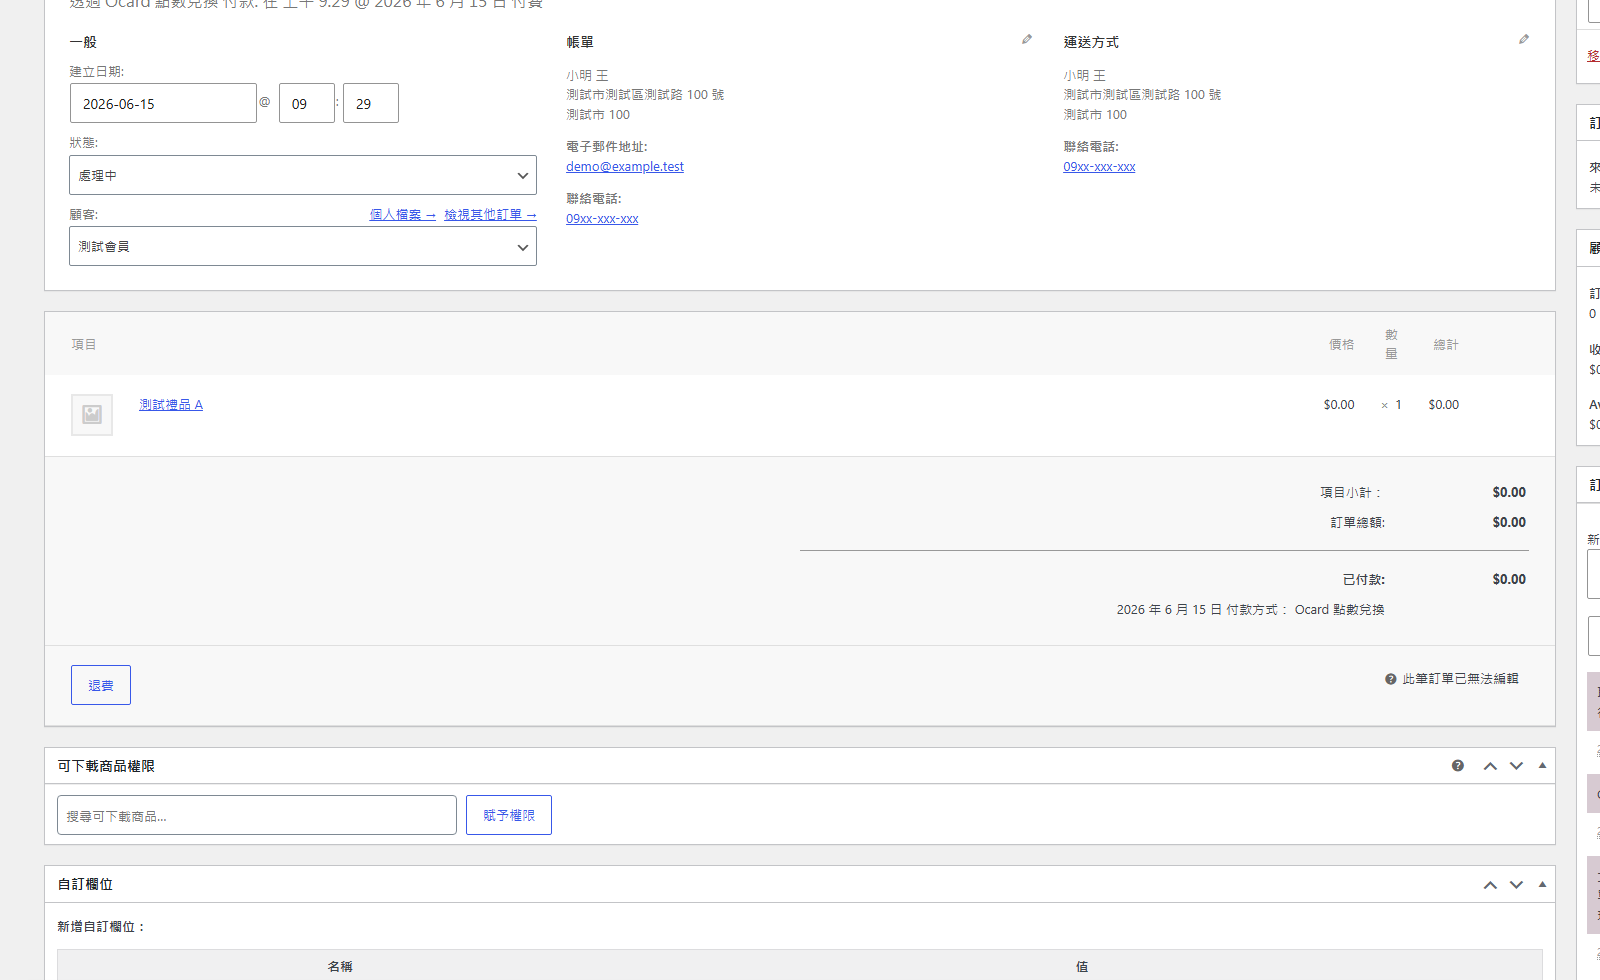Click billing email demo@example.test
The width and height of the screenshot is (1600, 980).
point(625,167)
